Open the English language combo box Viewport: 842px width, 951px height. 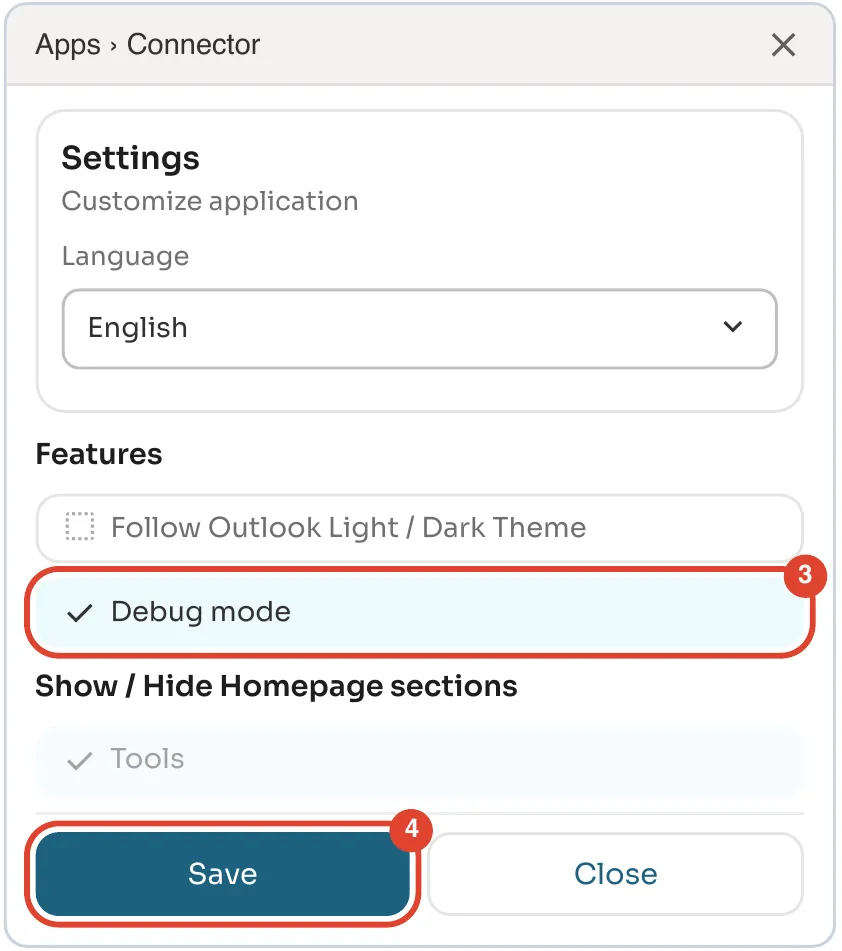click(420, 329)
